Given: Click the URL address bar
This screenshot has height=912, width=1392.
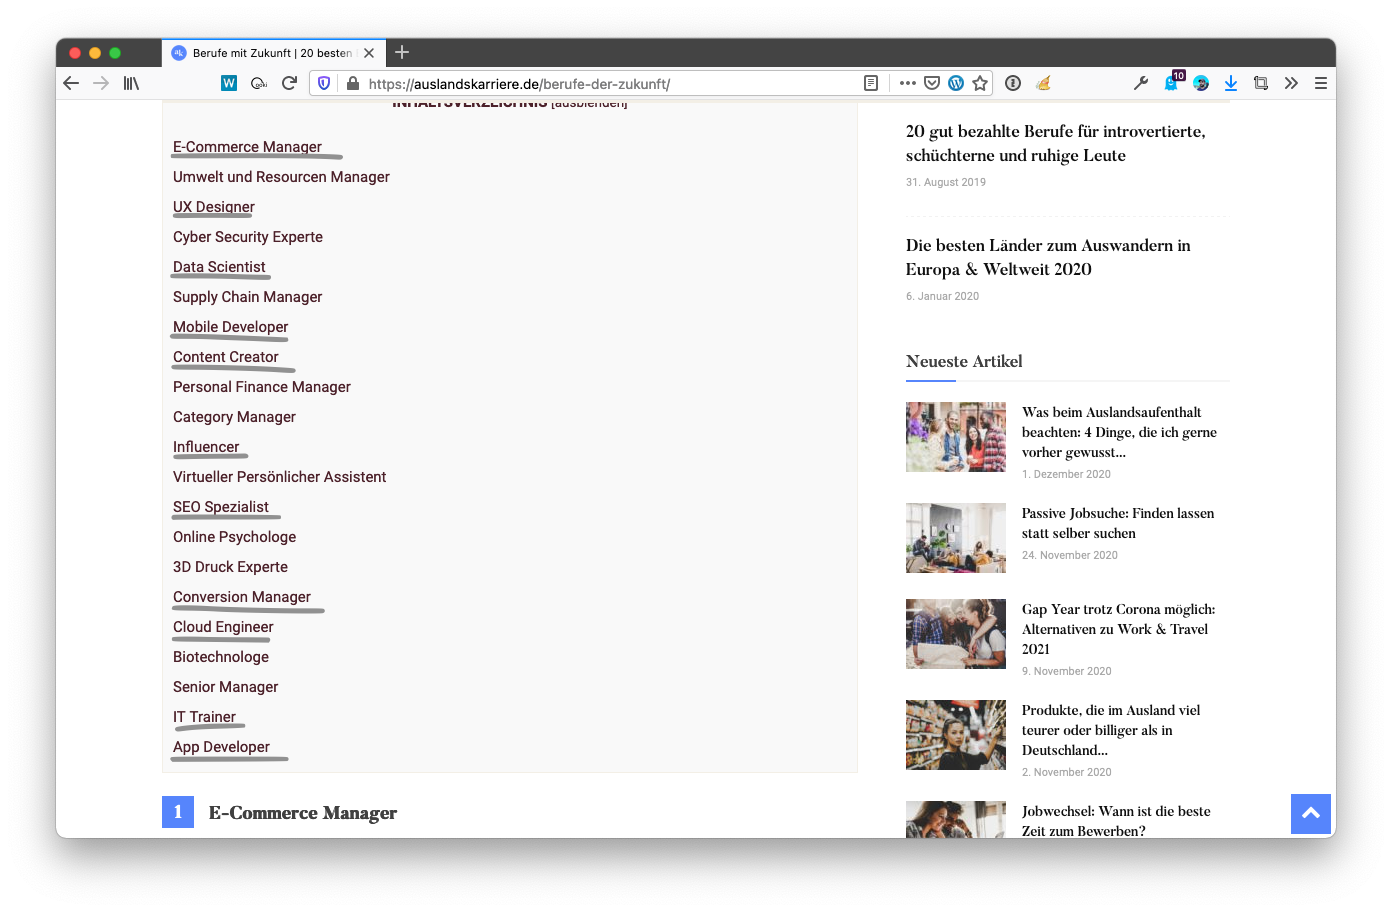Looking at the screenshot, I should [600, 84].
